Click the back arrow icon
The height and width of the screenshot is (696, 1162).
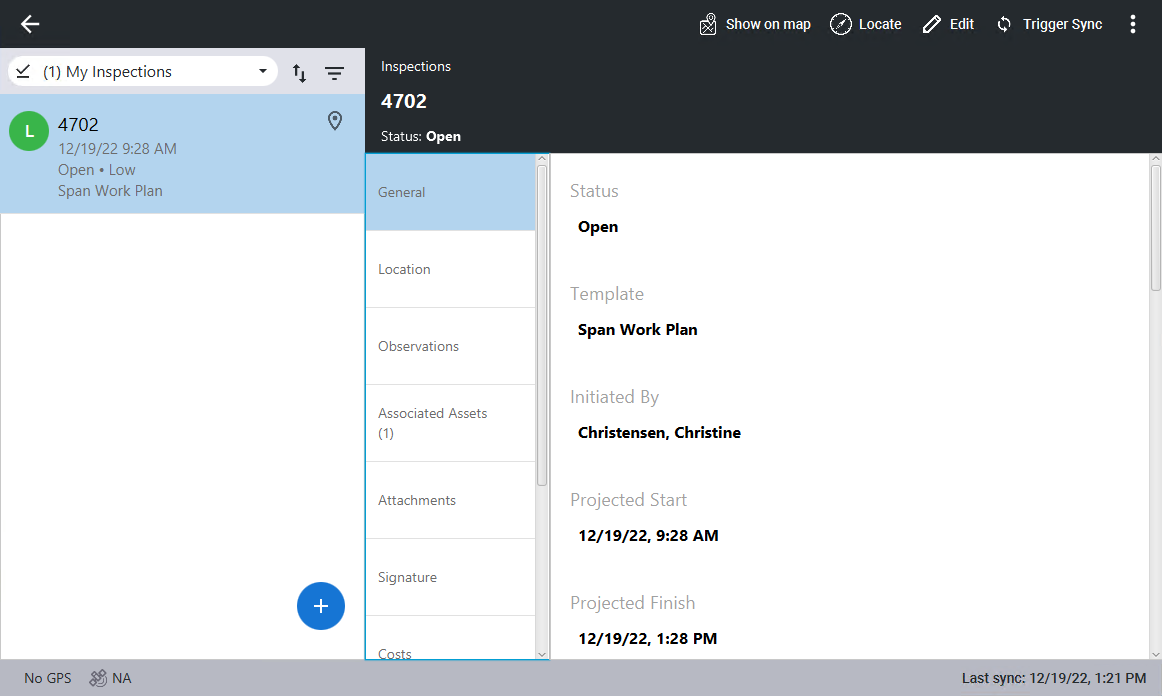click(30, 24)
